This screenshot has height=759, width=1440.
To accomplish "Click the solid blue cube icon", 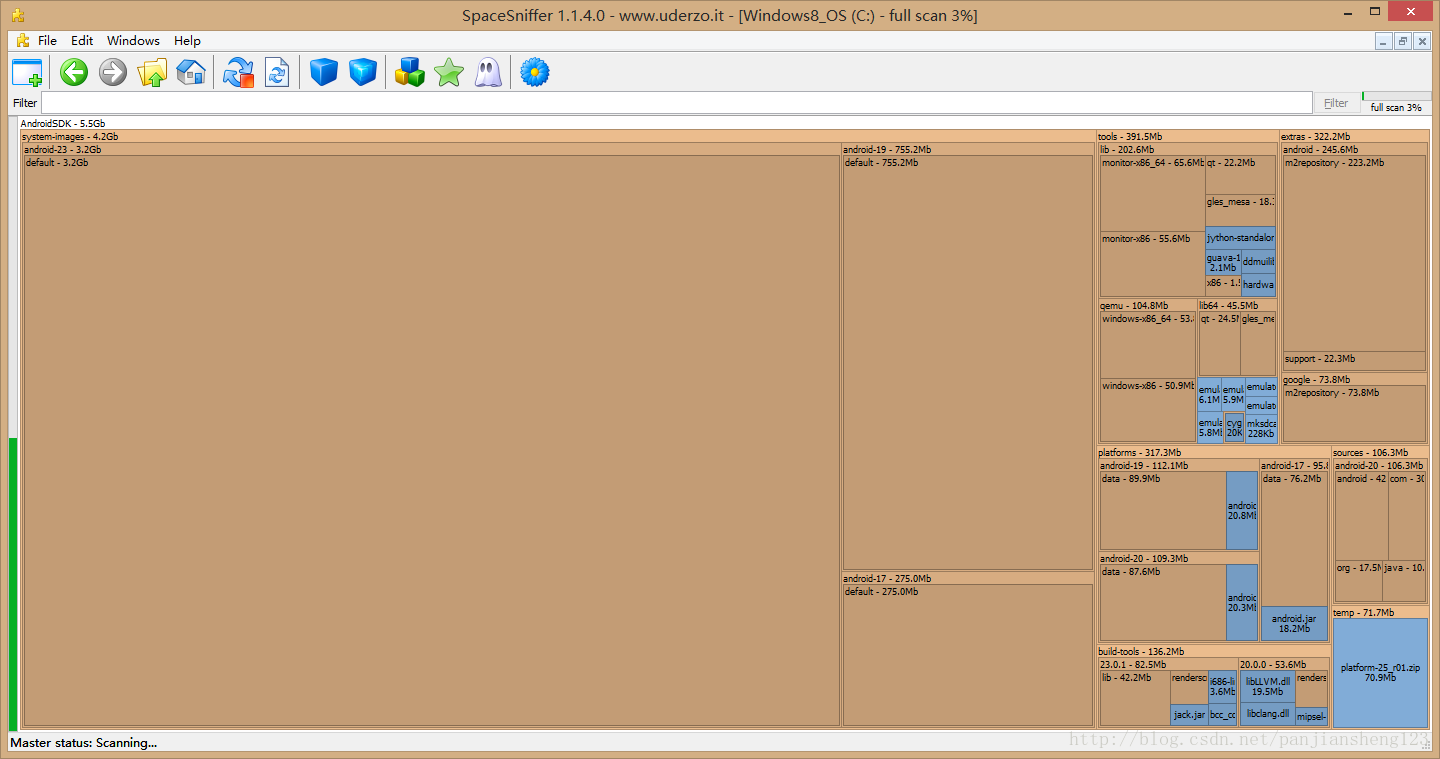I will point(324,72).
